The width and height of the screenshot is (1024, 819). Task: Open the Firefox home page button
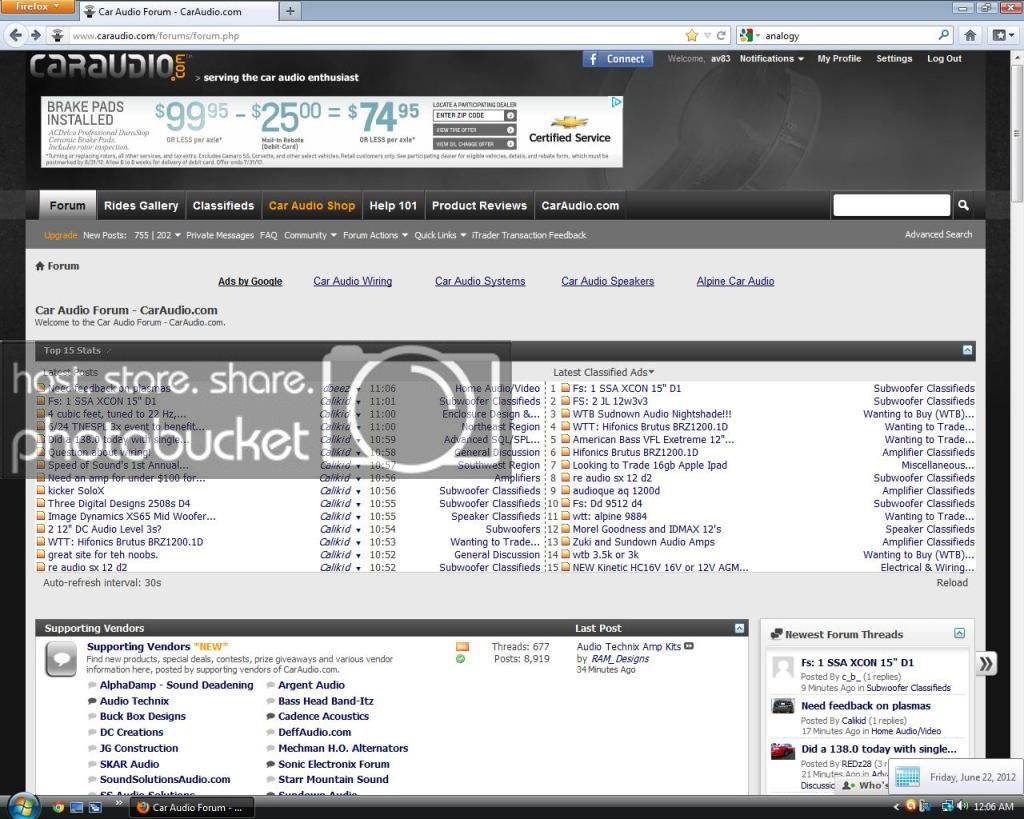(970, 35)
